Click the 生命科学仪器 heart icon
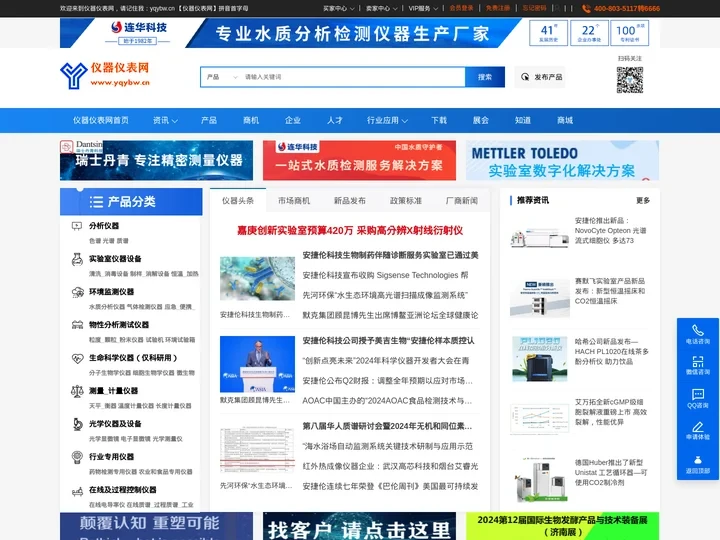Screen dimensions: 720x540 (77, 358)
